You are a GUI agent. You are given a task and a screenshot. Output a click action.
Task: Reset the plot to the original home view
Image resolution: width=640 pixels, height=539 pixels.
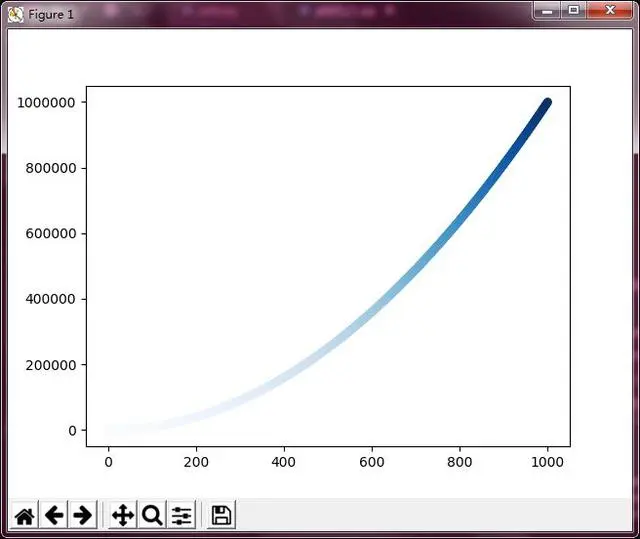point(24,515)
